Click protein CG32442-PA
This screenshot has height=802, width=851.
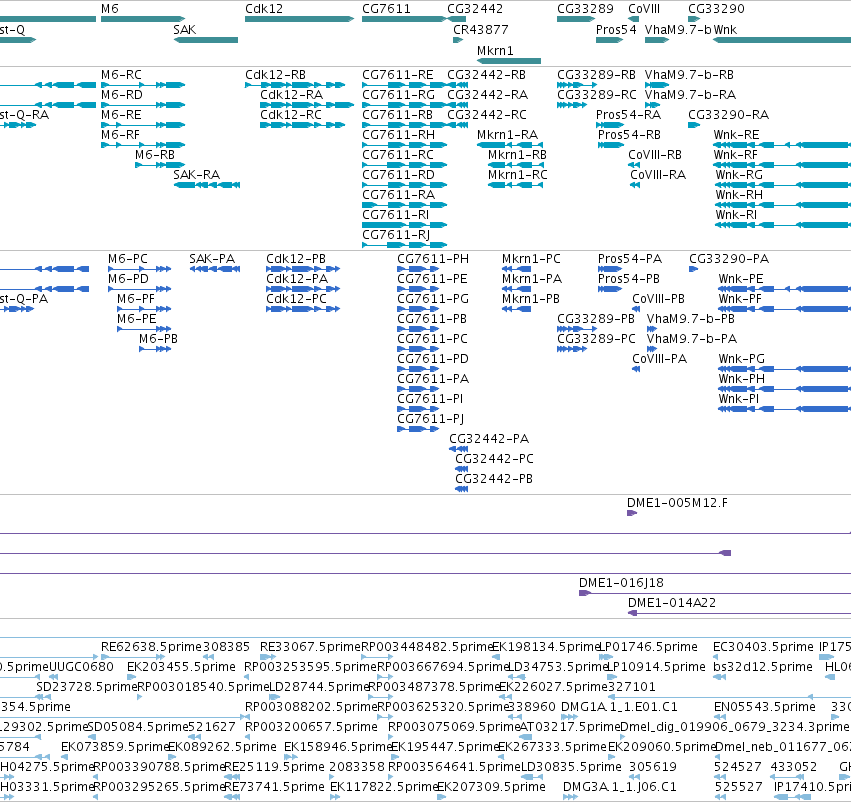coord(459,449)
